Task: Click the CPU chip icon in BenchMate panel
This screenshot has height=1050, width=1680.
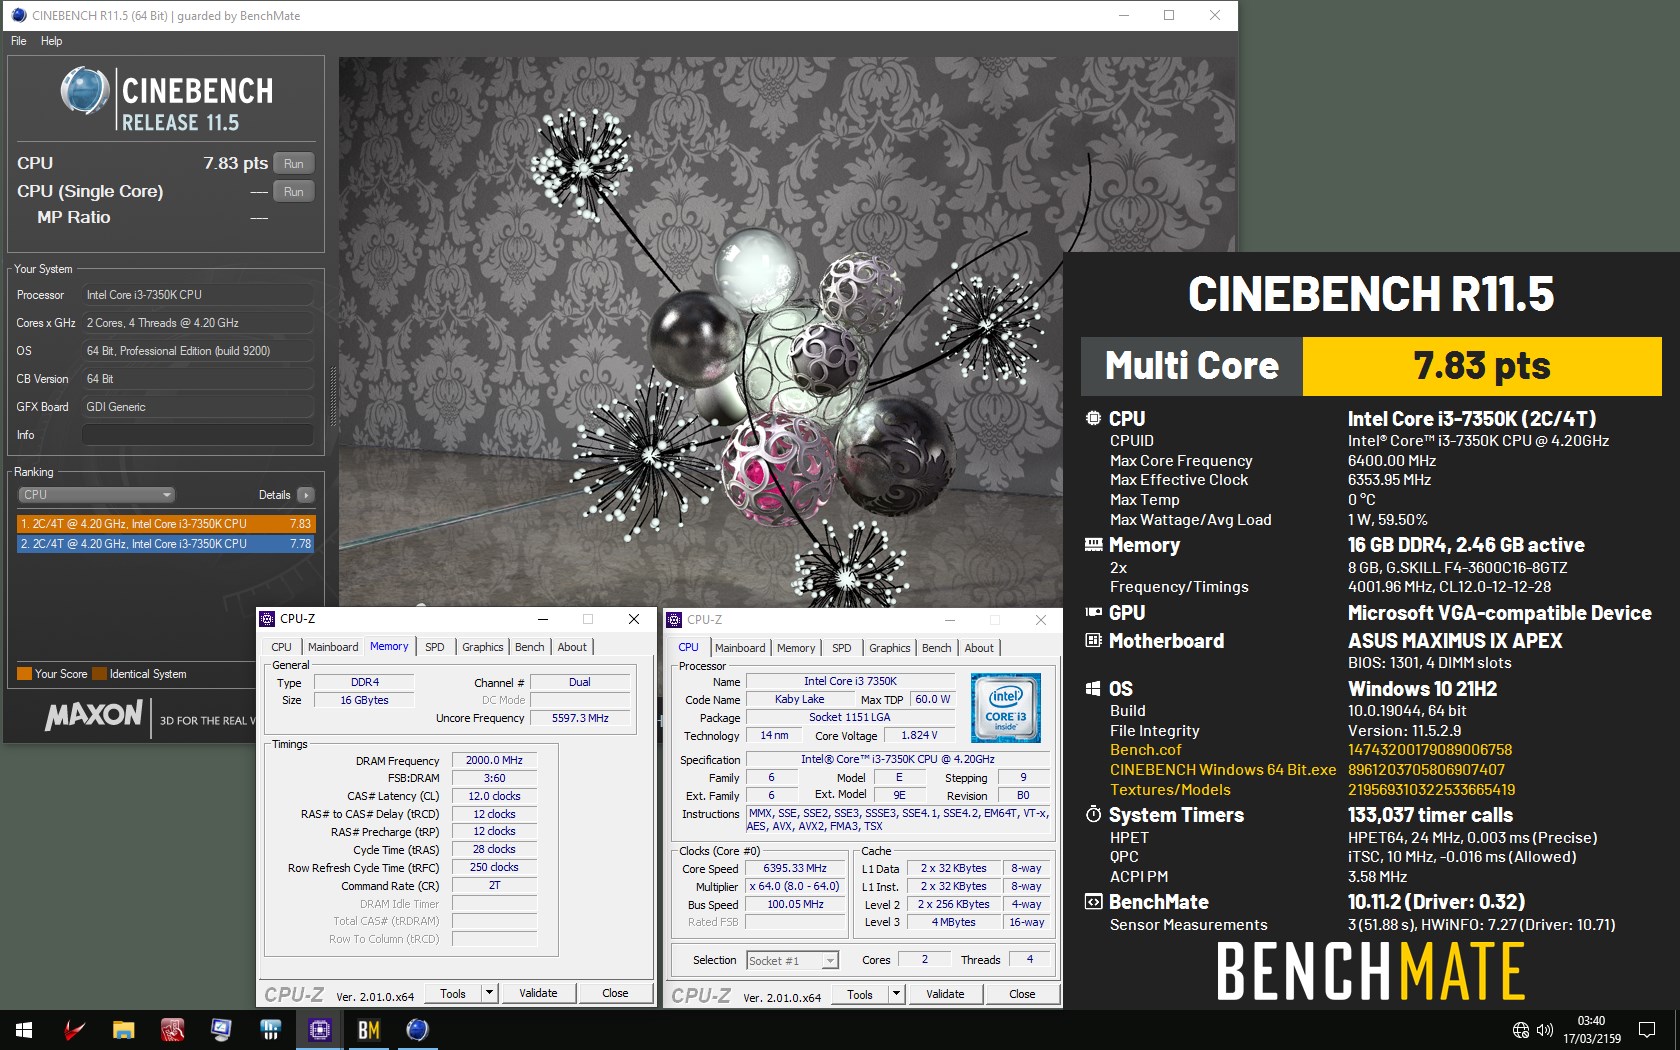Action: click(1094, 419)
